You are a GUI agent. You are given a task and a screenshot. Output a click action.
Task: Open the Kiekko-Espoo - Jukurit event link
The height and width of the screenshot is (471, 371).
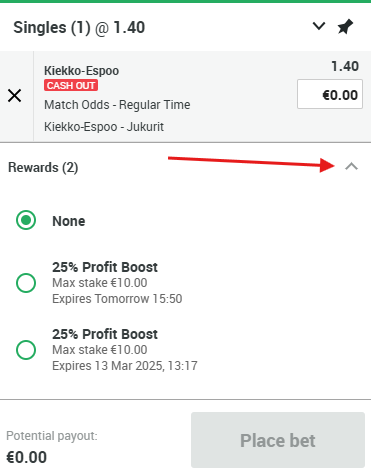pyautogui.click(x=104, y=127)
